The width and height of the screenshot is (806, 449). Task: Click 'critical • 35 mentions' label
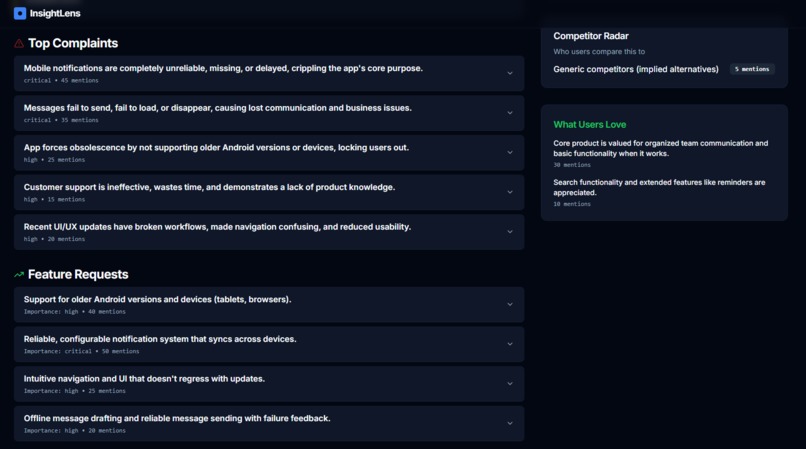61,120
